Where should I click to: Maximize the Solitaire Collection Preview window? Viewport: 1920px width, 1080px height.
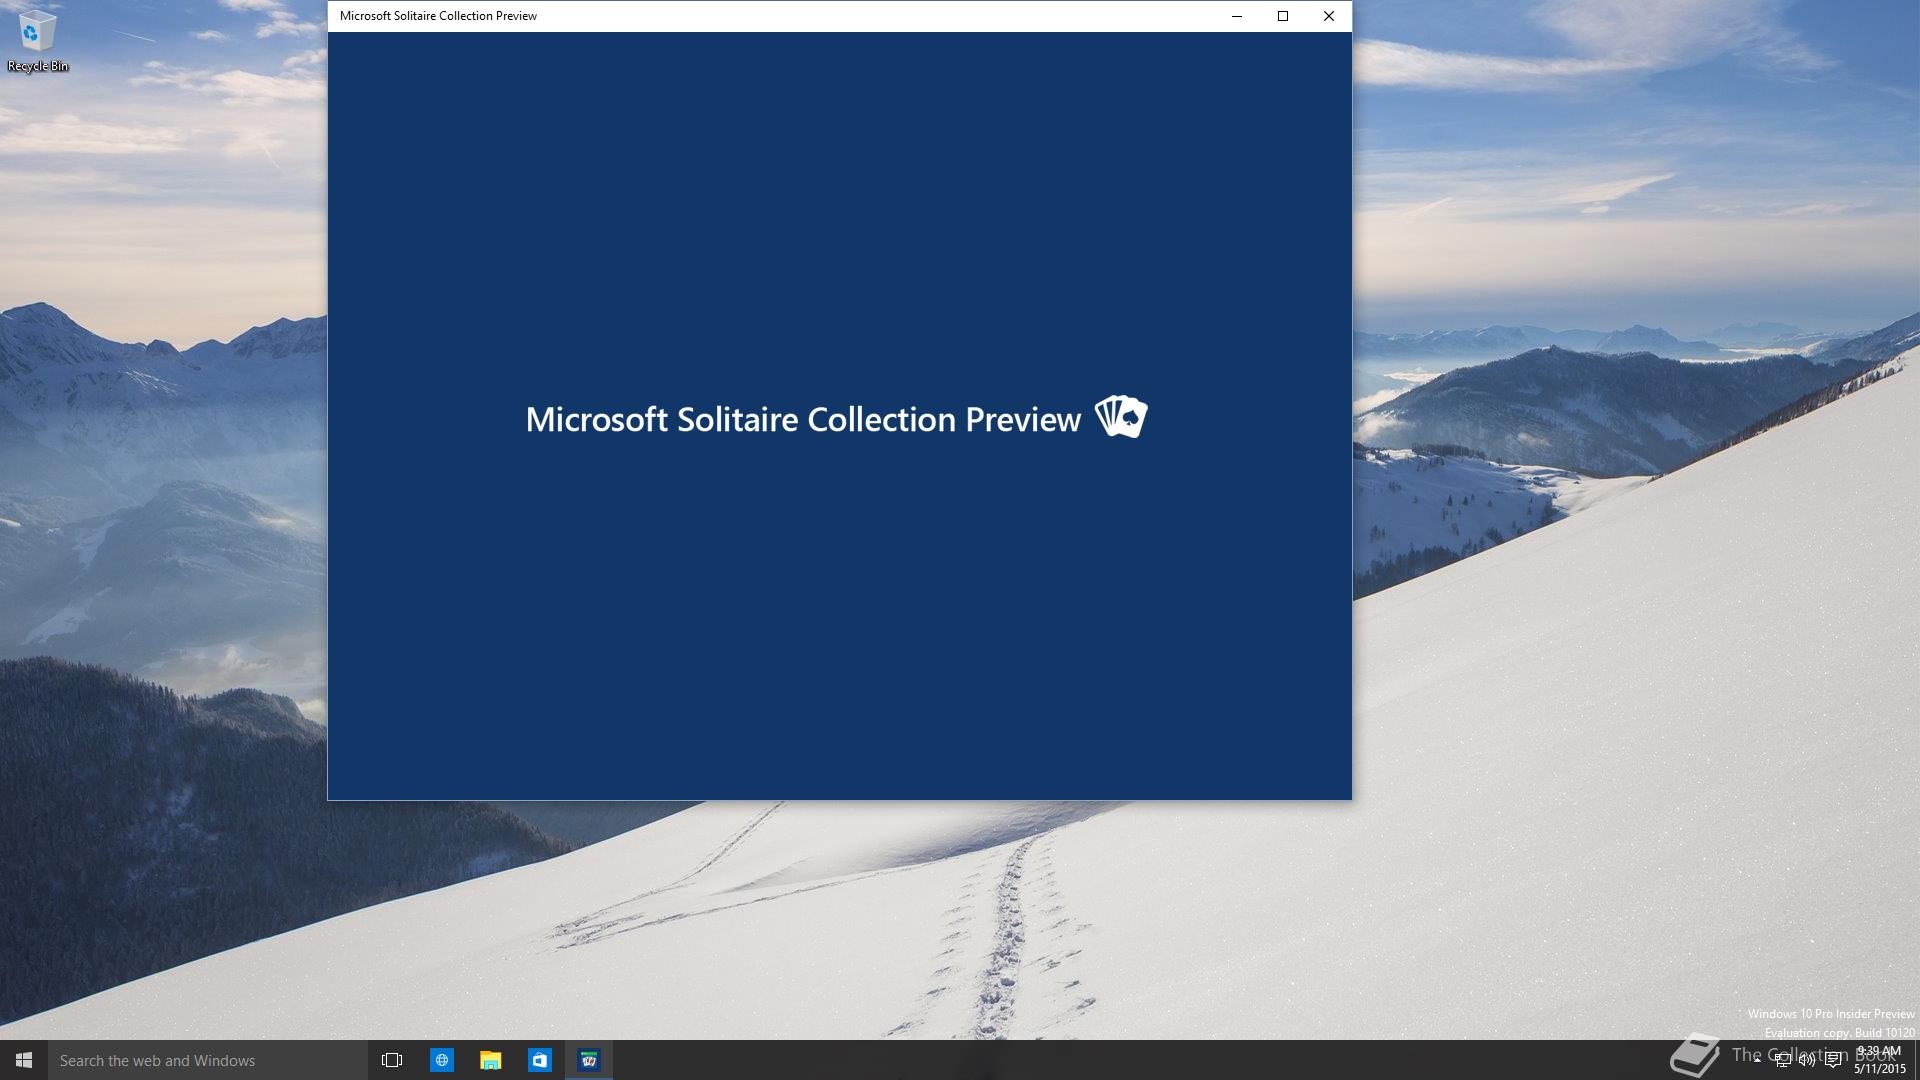pyautogui.click(x=1283, y=16)
